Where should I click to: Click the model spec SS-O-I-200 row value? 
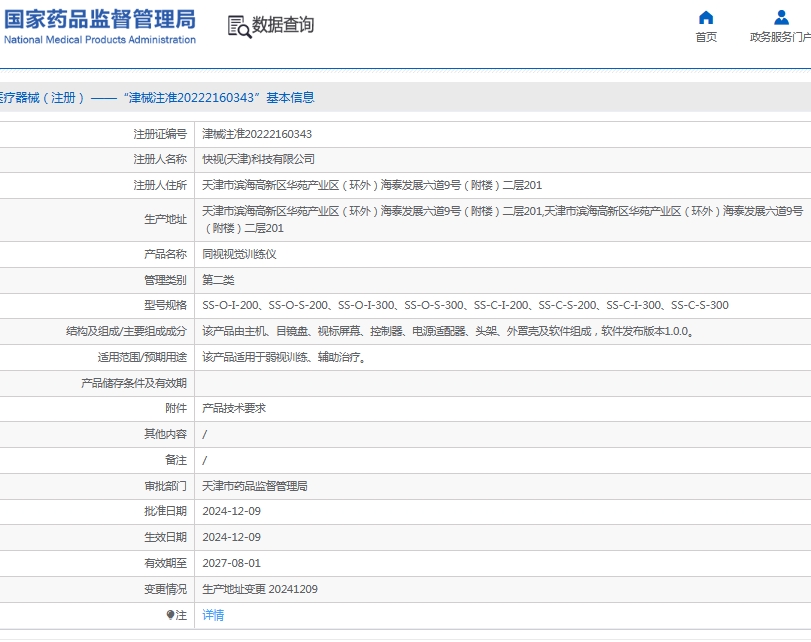tap(465, 305)
